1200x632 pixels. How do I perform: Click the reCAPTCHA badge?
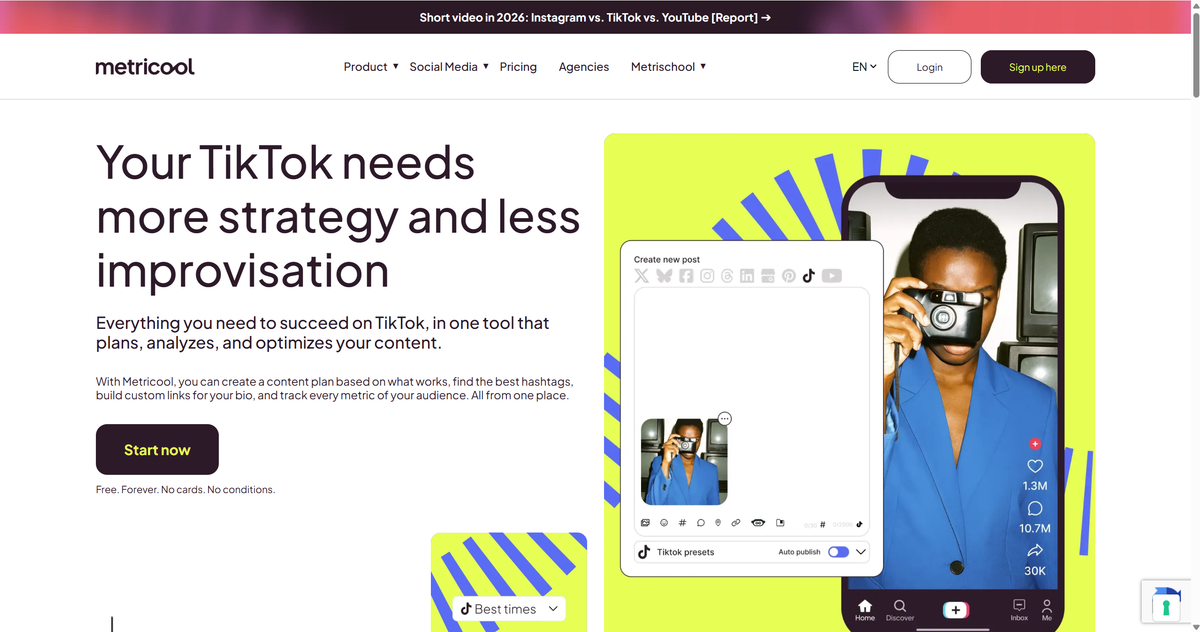(x=1167, y=603)
